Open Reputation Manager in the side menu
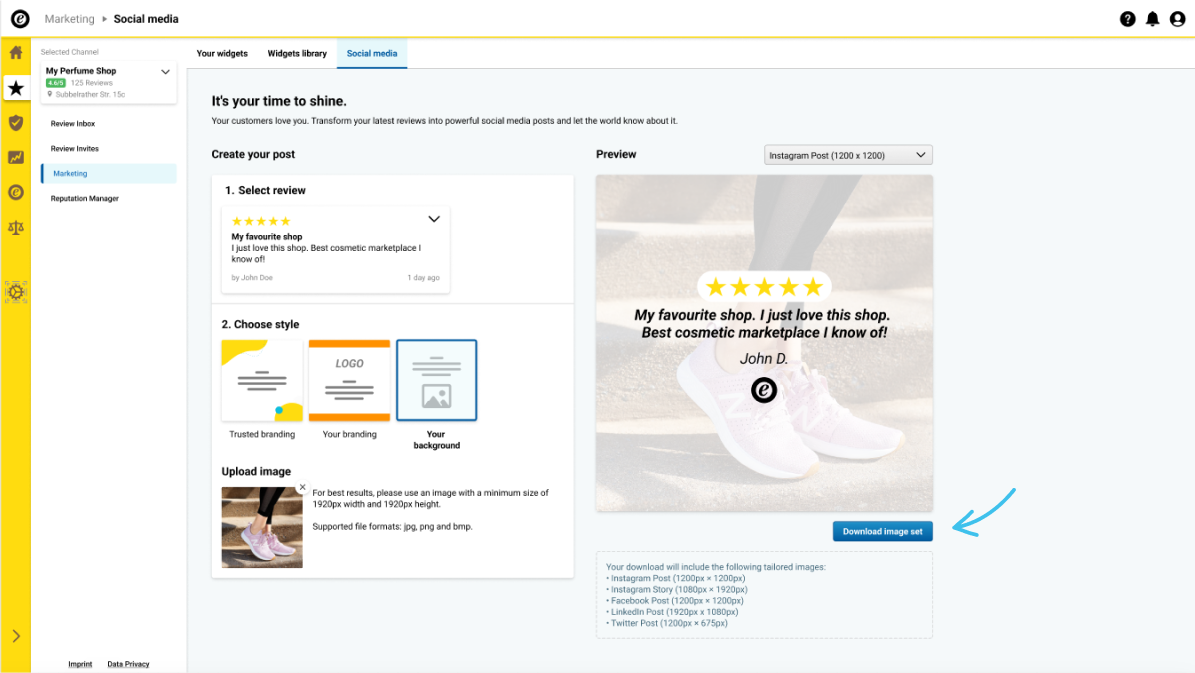Screen dimensions: 1195x673 point(85,198)
